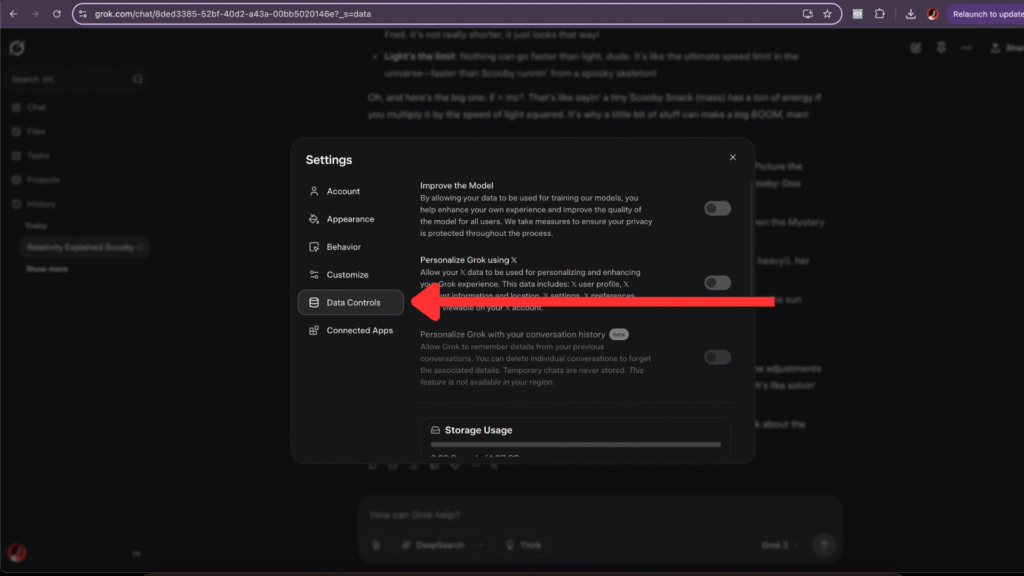Reload the current page

pyautogui.click(x=57, y=14)
